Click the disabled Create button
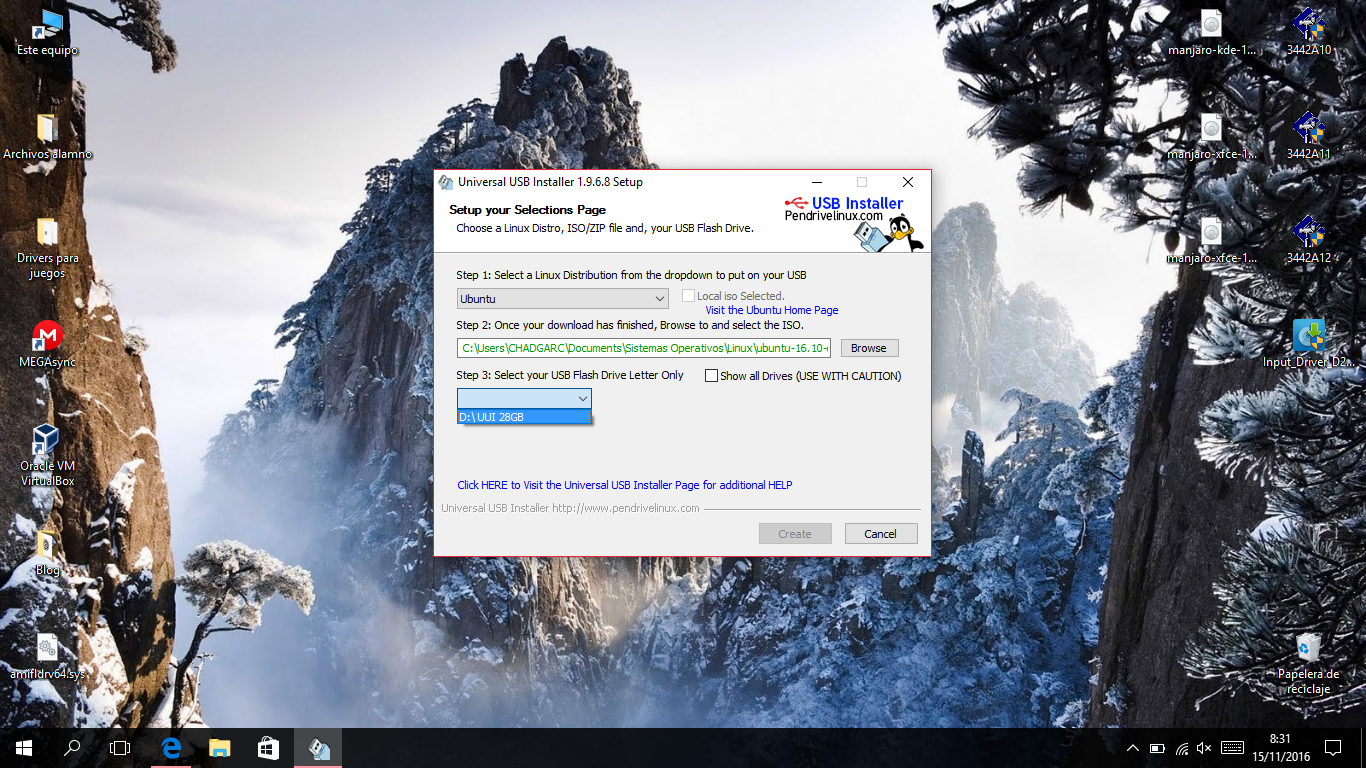1366x768 pixels. click(795, 534)
